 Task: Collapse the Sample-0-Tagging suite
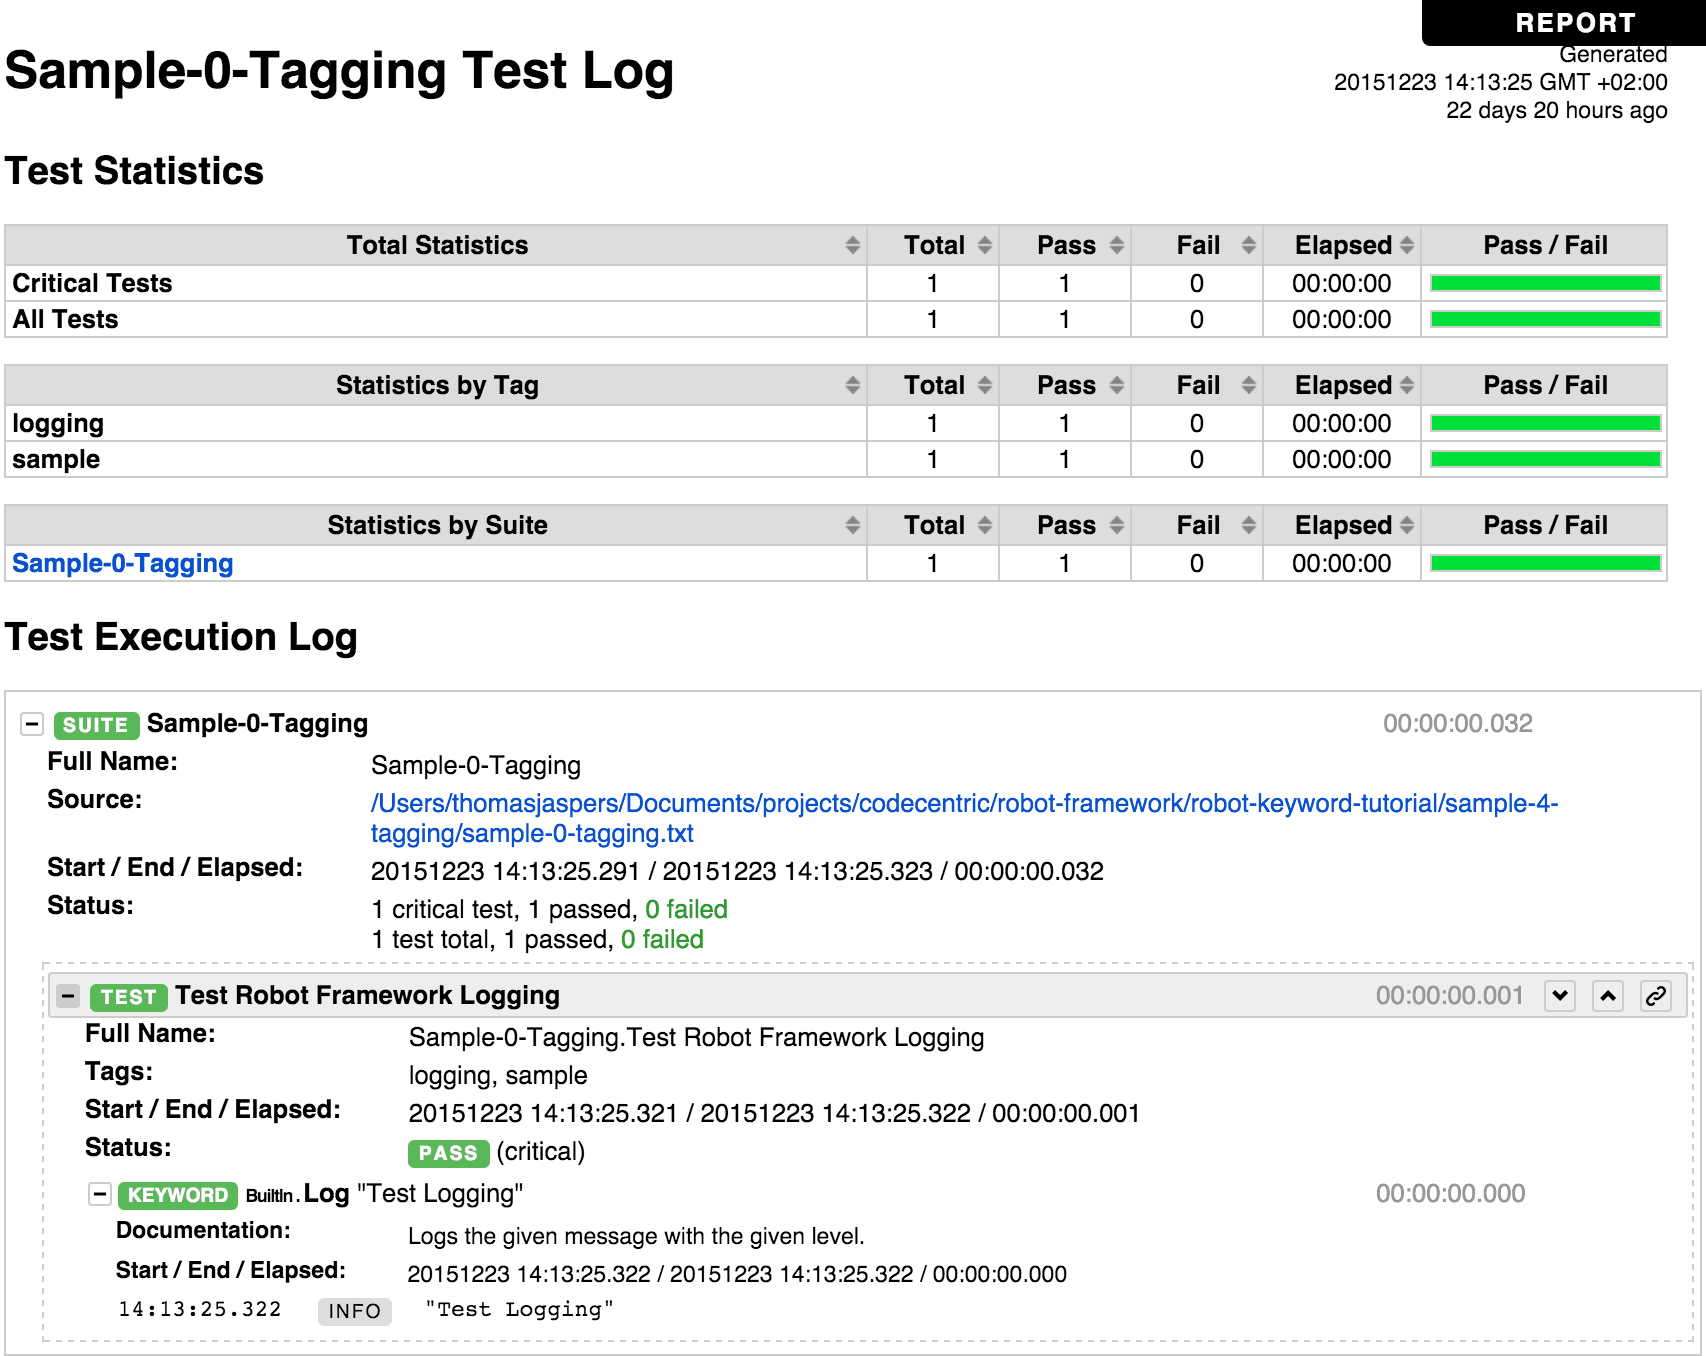tap(32, 724)
